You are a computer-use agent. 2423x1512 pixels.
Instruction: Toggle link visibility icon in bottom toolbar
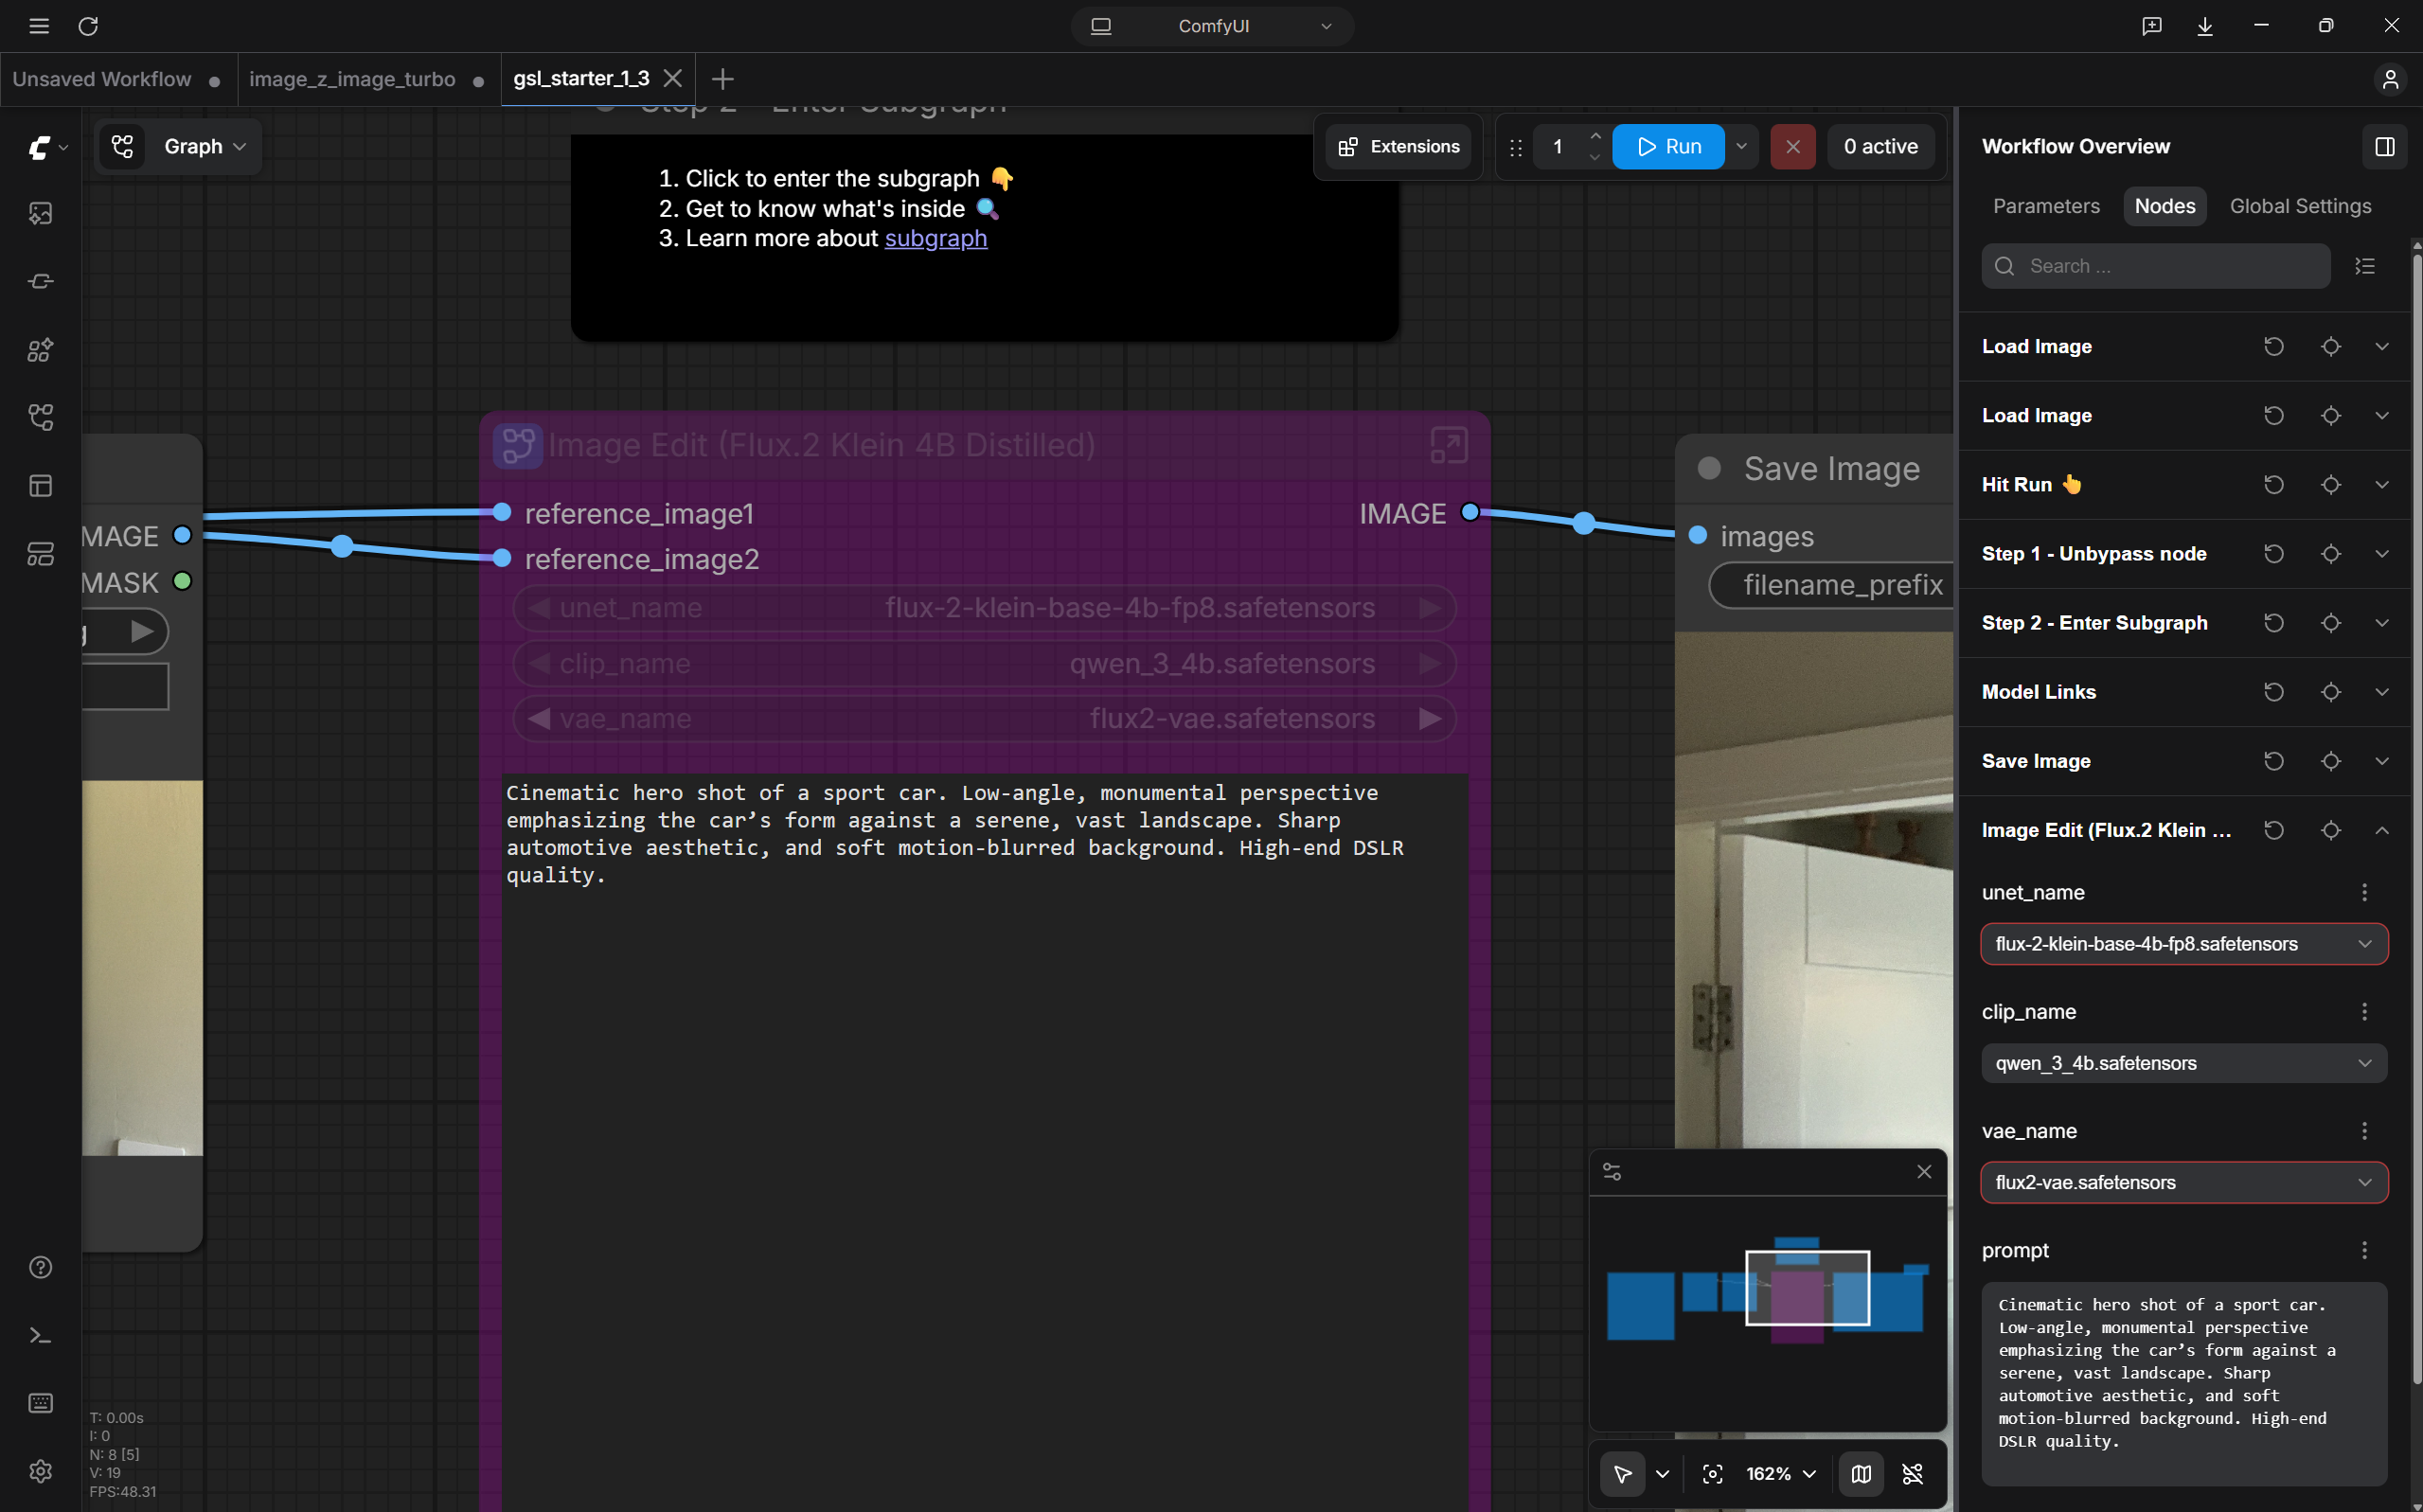point(1912,1474)
